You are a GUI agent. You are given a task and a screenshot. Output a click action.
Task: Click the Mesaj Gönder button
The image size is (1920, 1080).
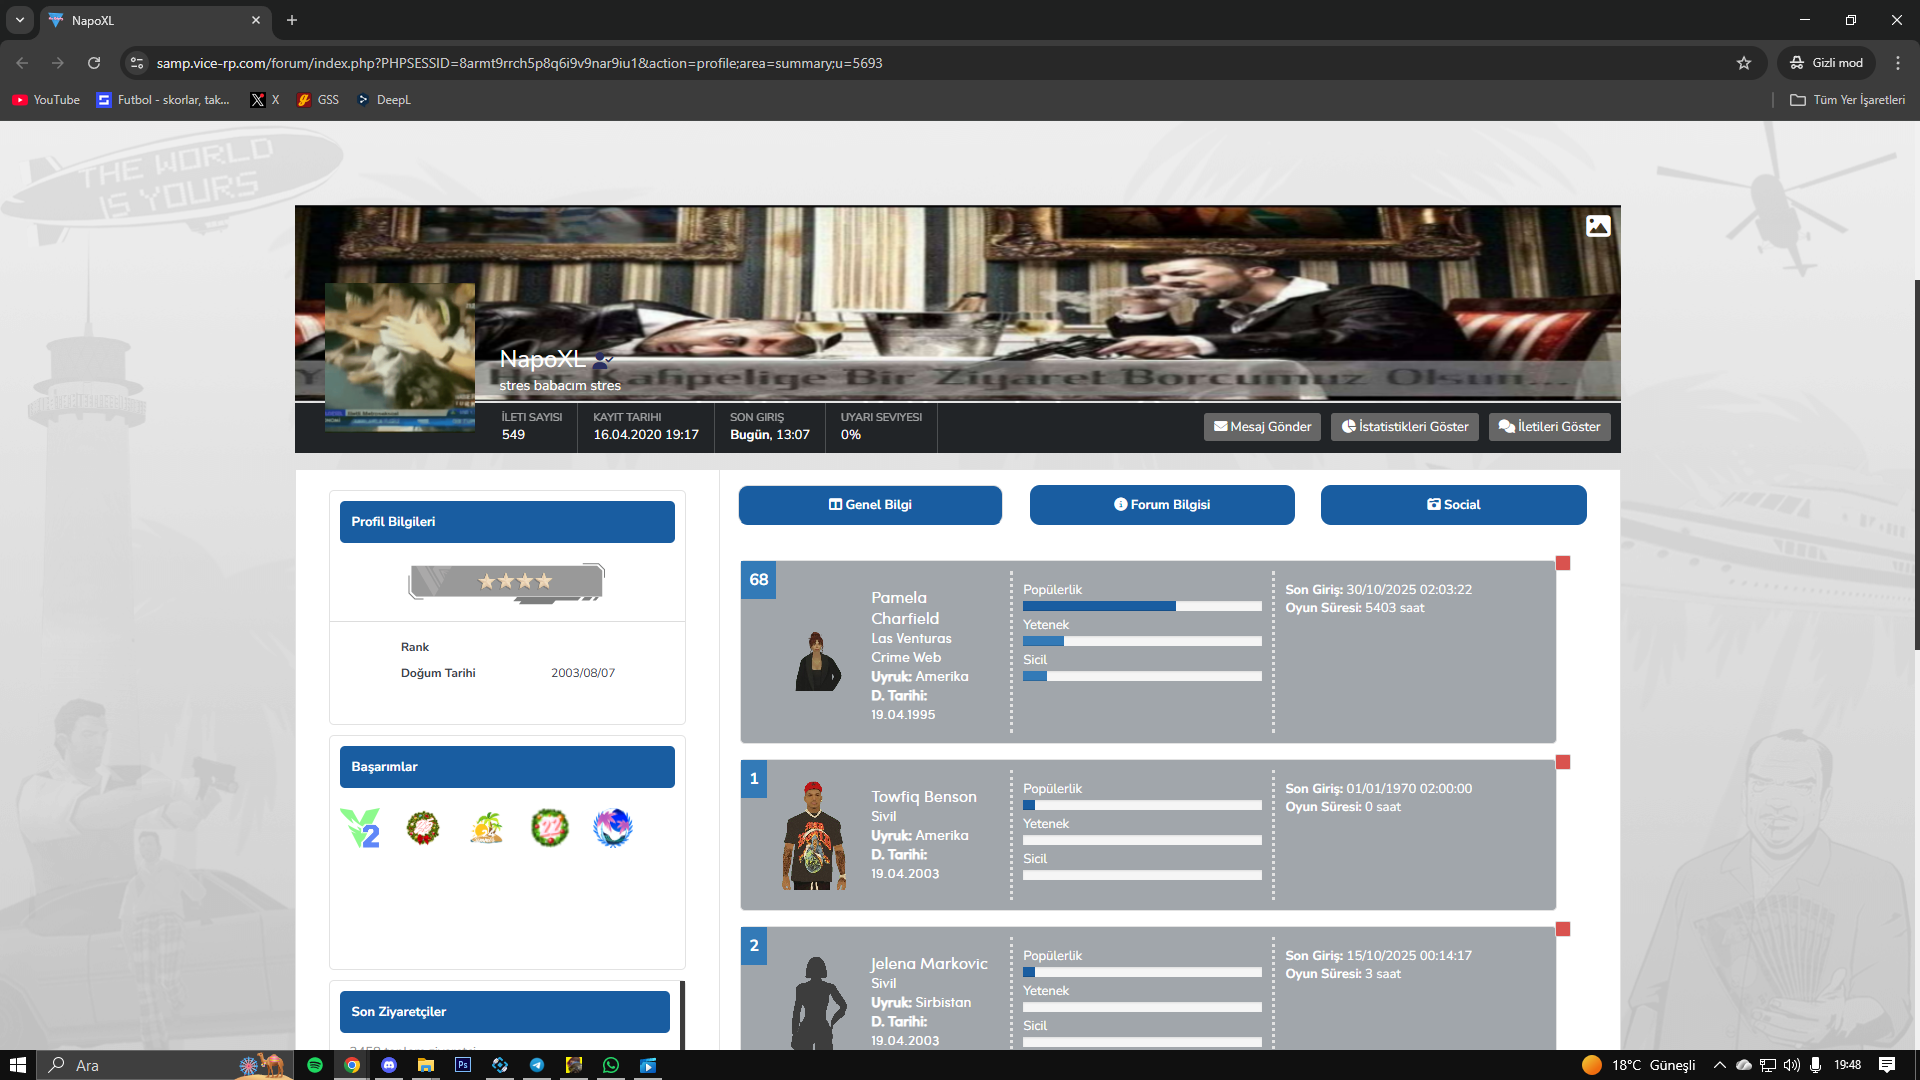(1262, 427)
